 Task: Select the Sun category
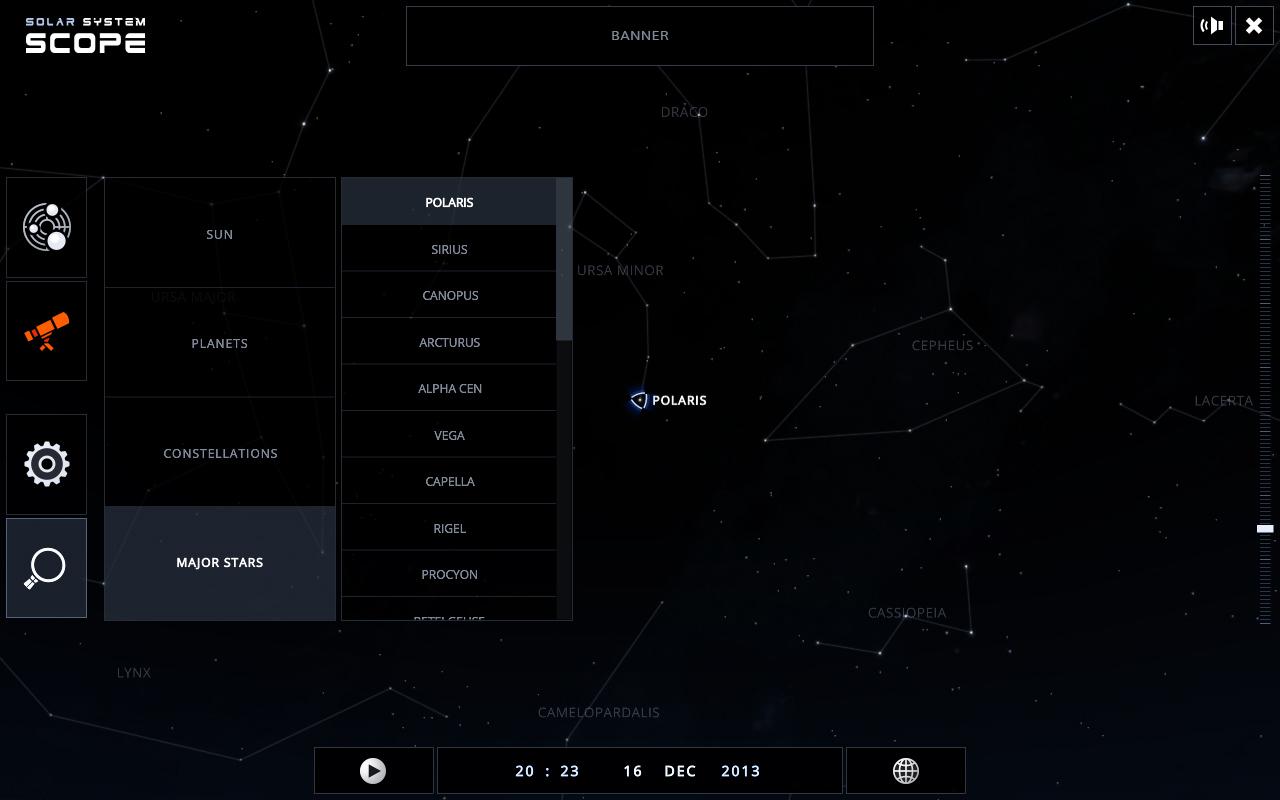[220, 233]
